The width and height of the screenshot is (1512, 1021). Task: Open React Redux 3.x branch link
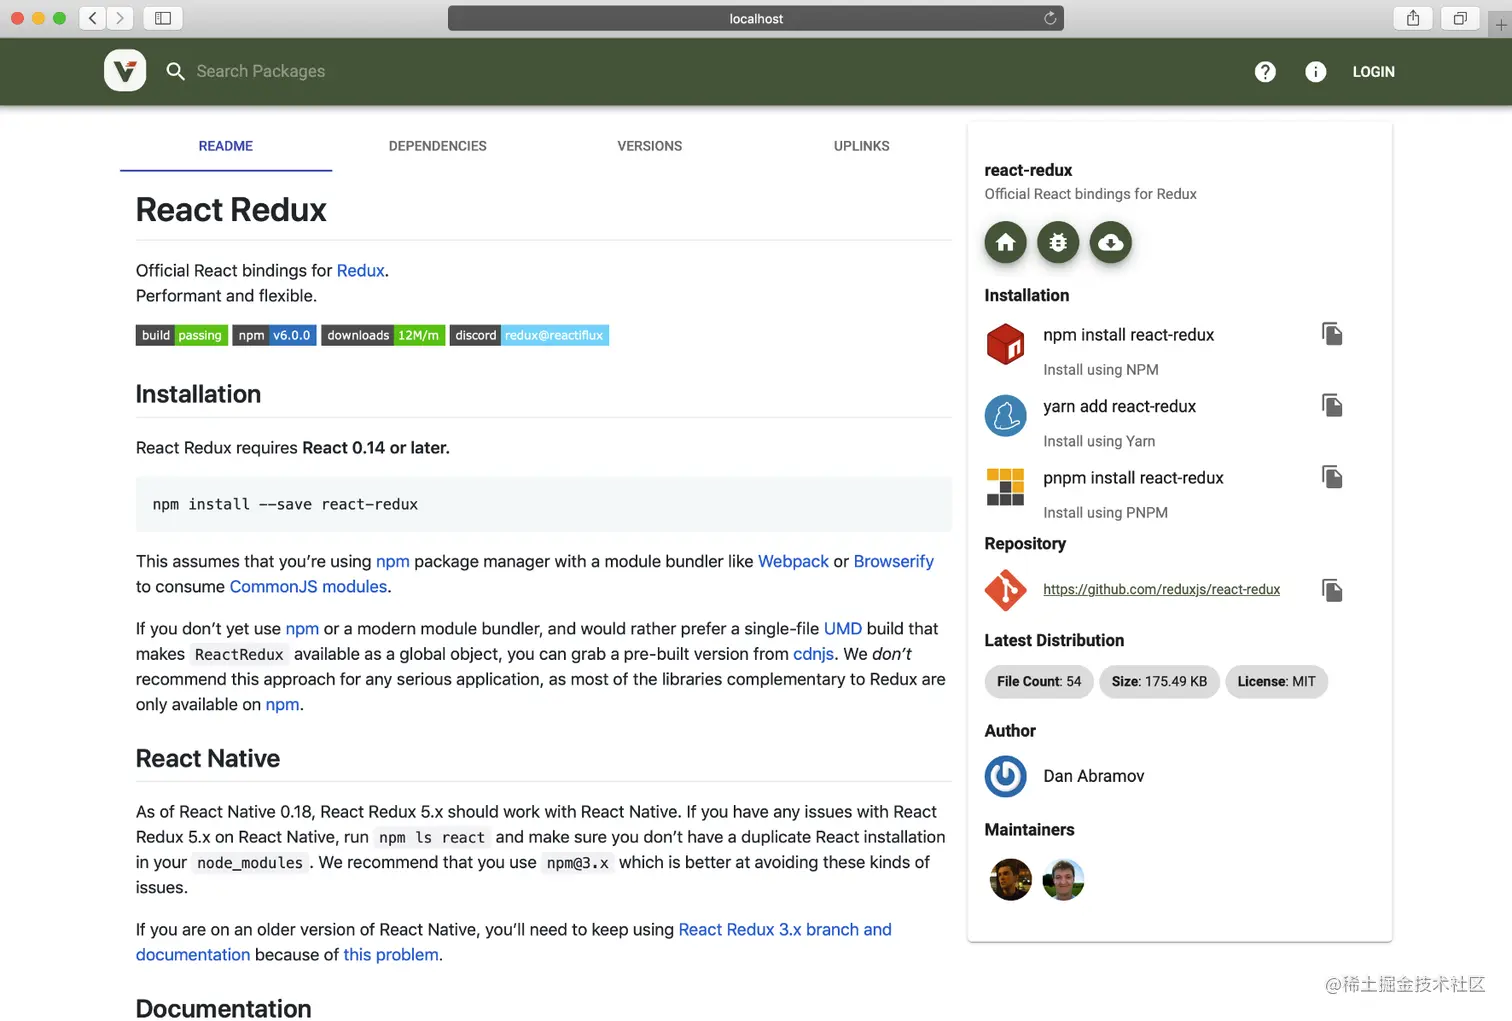coord(784,930)
